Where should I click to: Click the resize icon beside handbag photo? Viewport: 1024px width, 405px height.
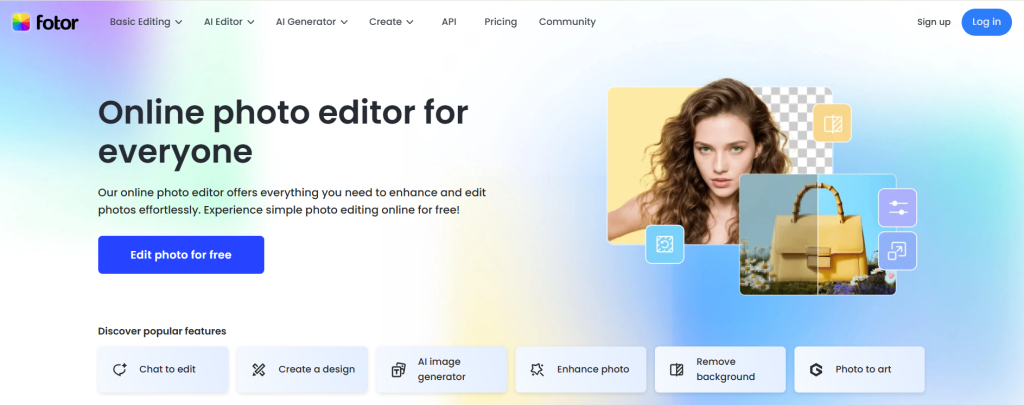(897, 251)
